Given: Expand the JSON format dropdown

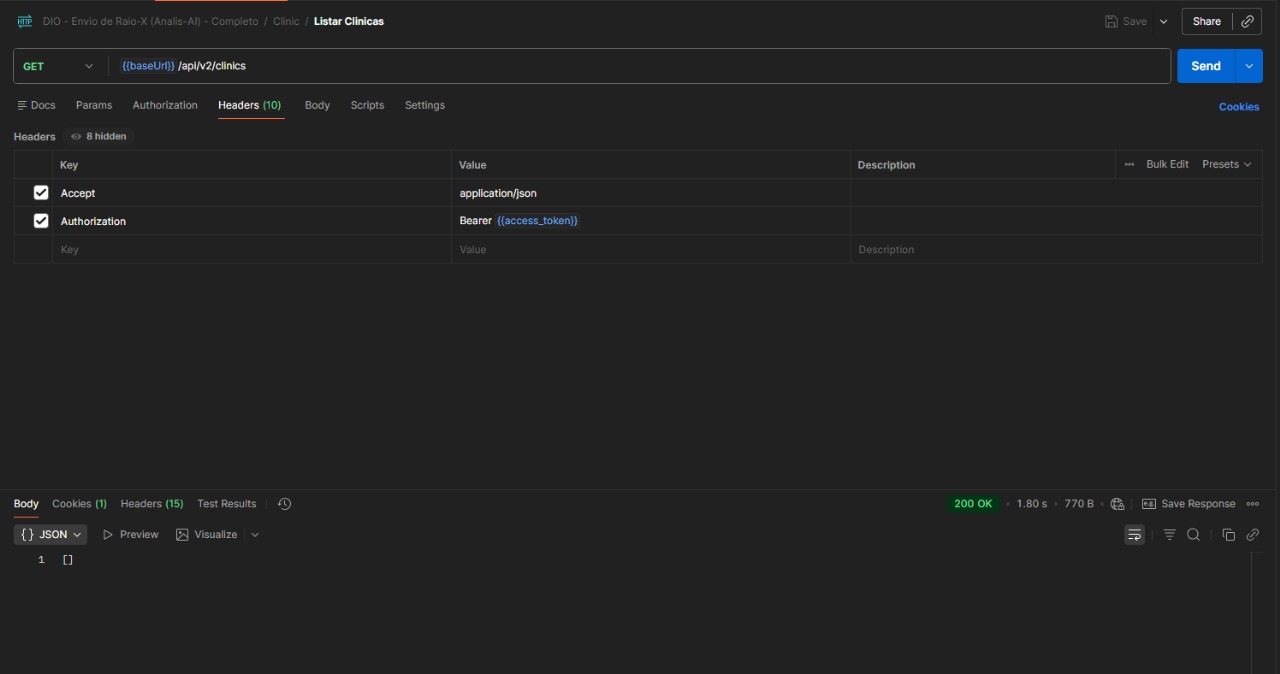Looking at the screenshot, I should coord(51,535).
